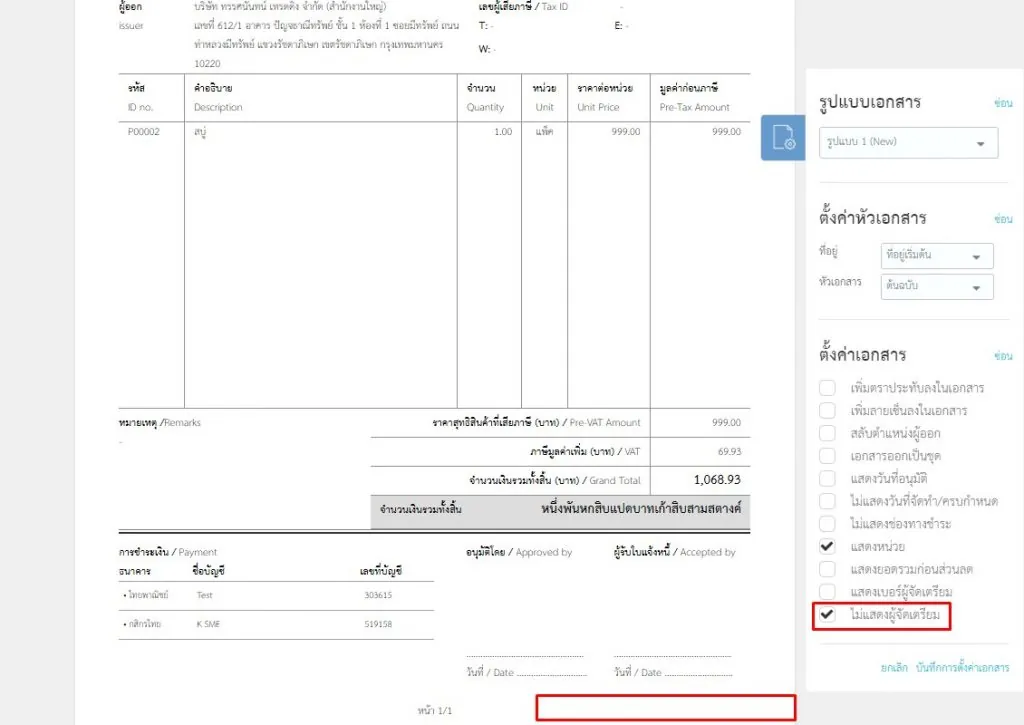Hide the รูปแบบเอกสาร section via ซ่อน
Screen dimensions: 1024x725
[1004, 103]
